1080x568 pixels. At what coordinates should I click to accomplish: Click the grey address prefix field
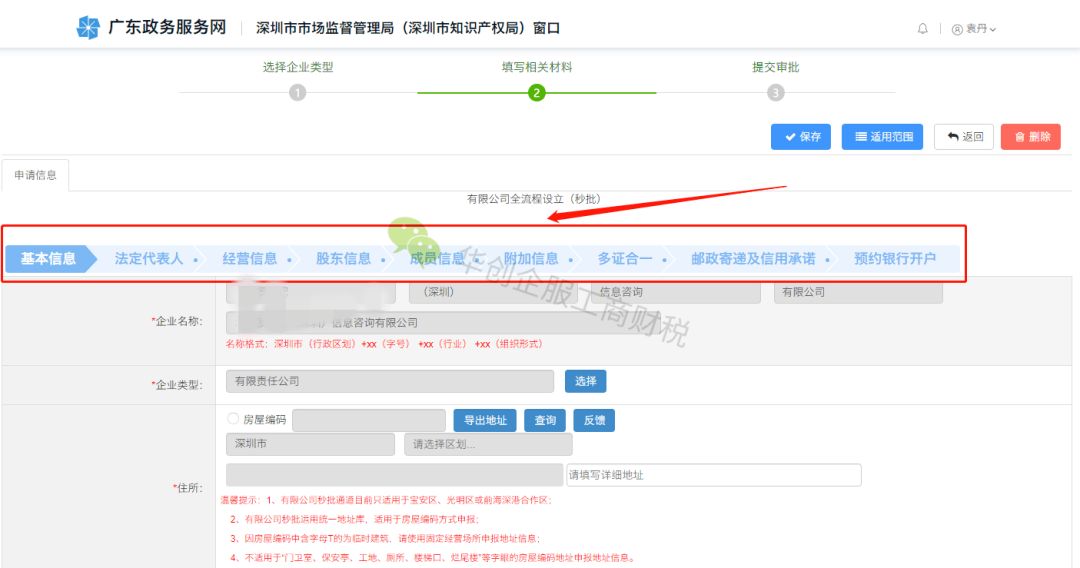[x=394, y=475]
